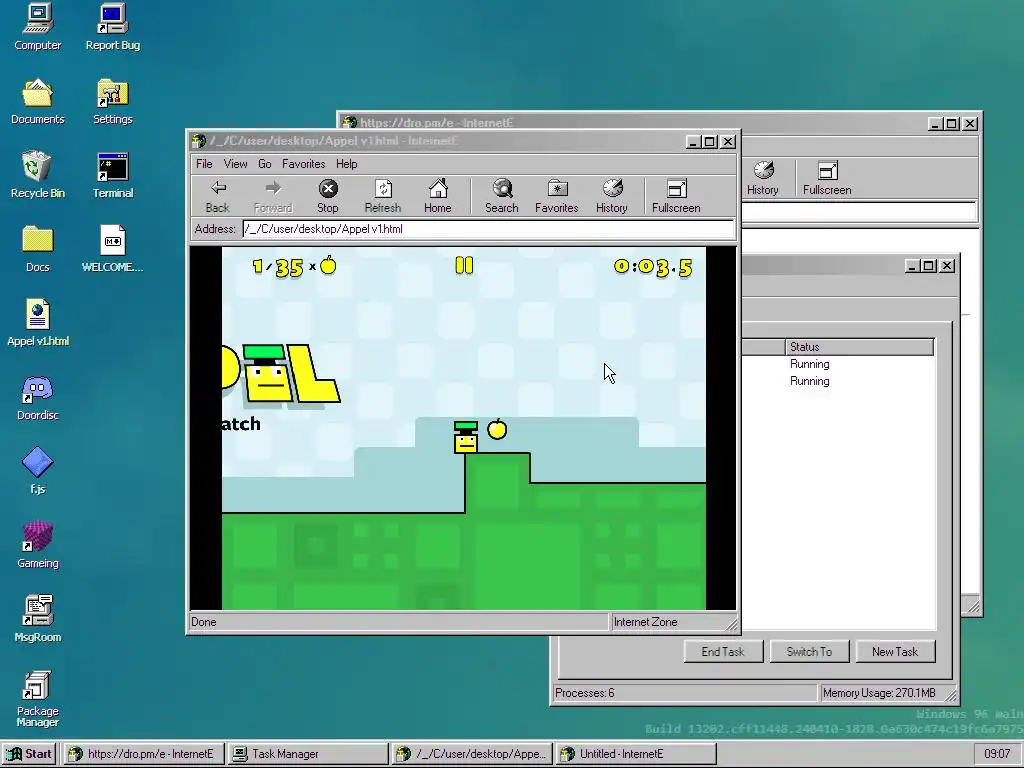Viewport: 1024px width, 768px height.
Task: Minimize the Appel browser window
Action: (x=693, y=142)
